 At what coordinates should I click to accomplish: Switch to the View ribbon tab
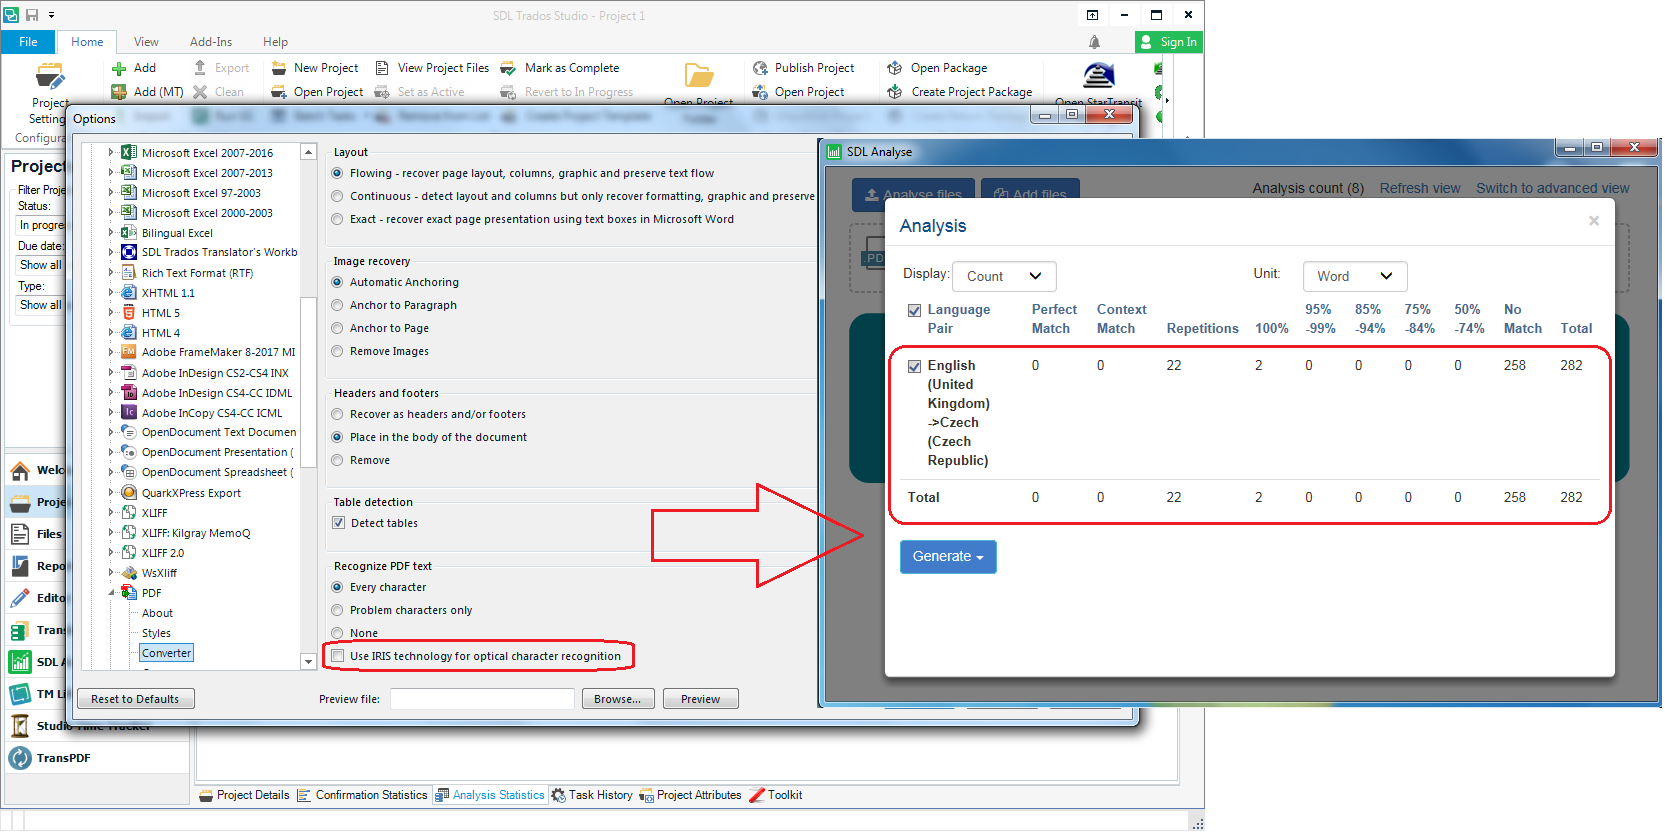pos(146,42)
